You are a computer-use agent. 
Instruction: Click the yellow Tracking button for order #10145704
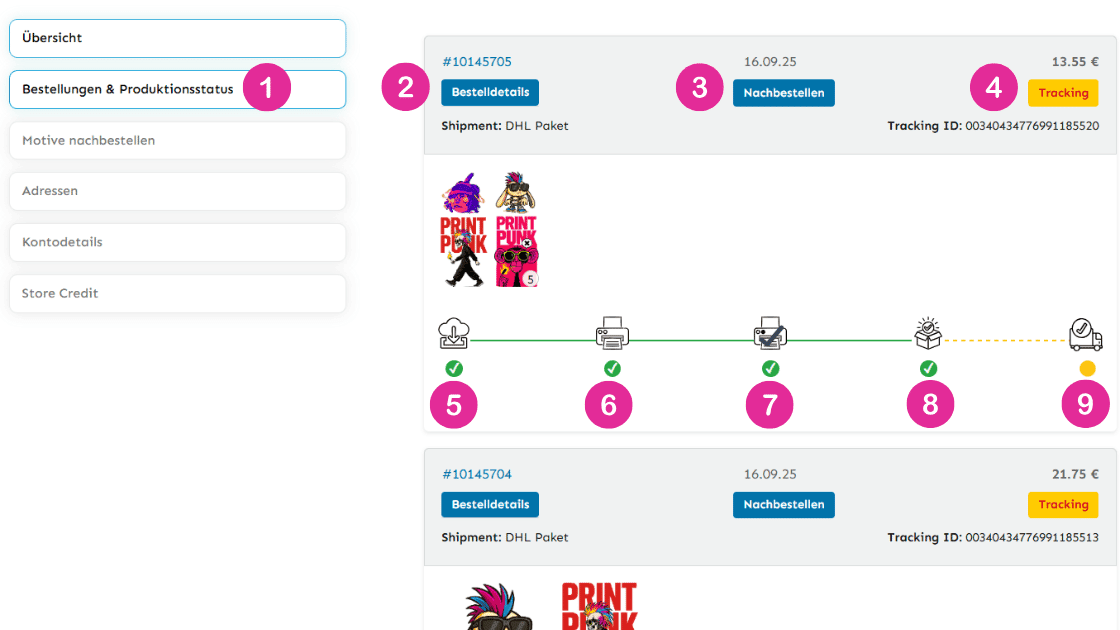click(1063, 504)
